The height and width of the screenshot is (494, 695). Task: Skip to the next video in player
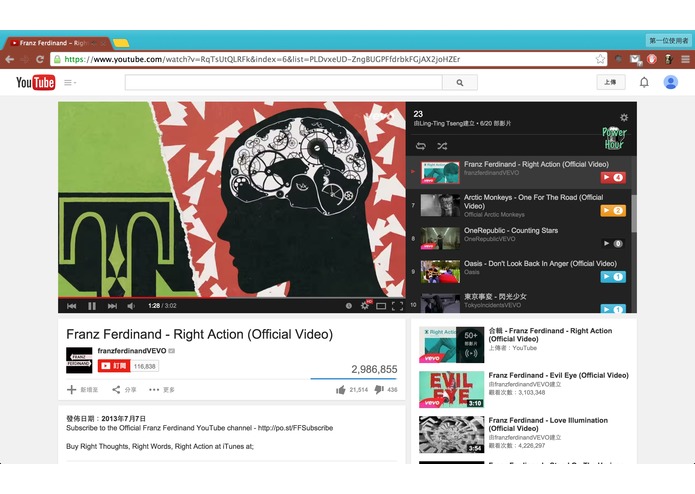(x=112, y=306)
